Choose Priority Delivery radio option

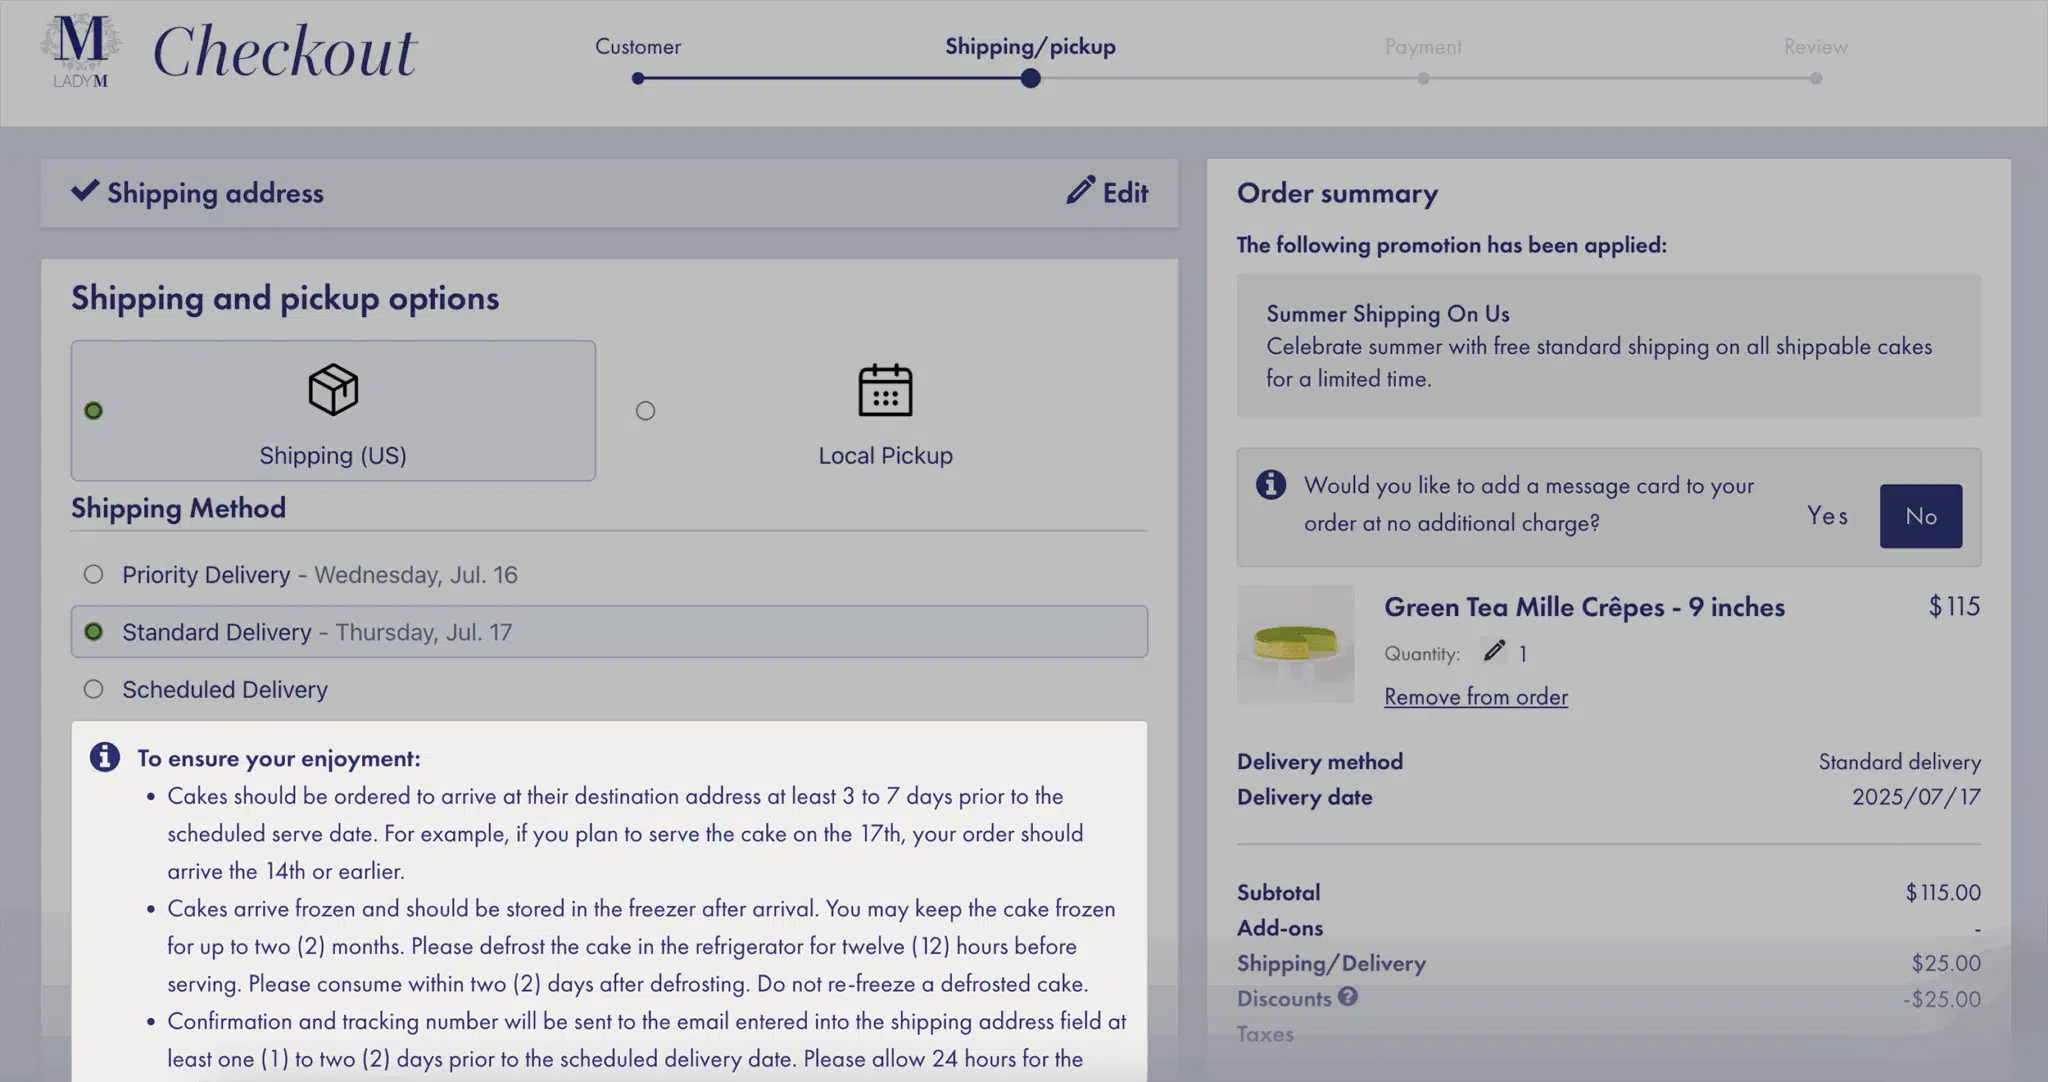[93, 574]
